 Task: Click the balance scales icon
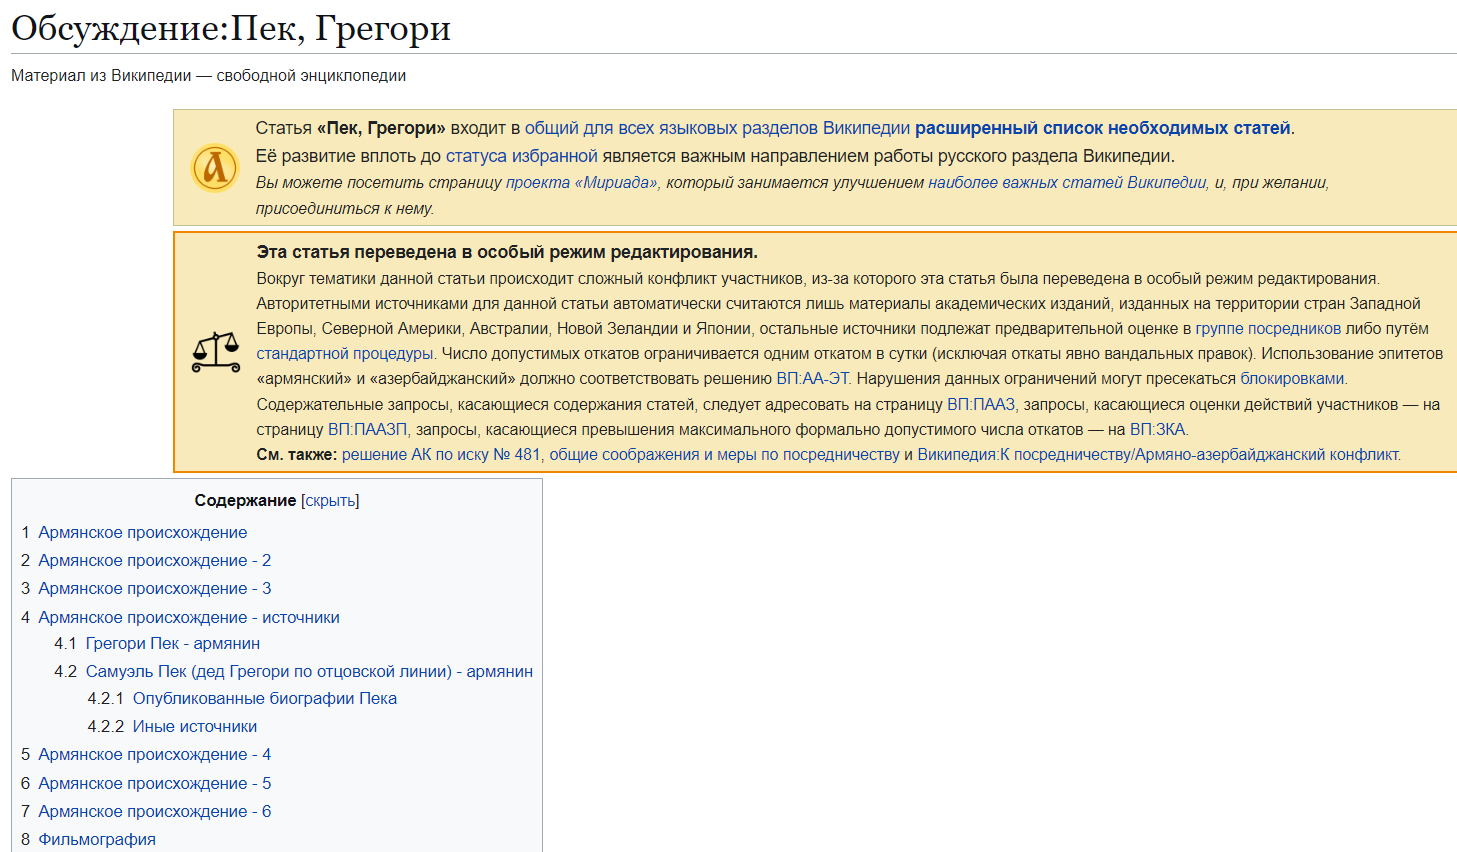[216, 352]
